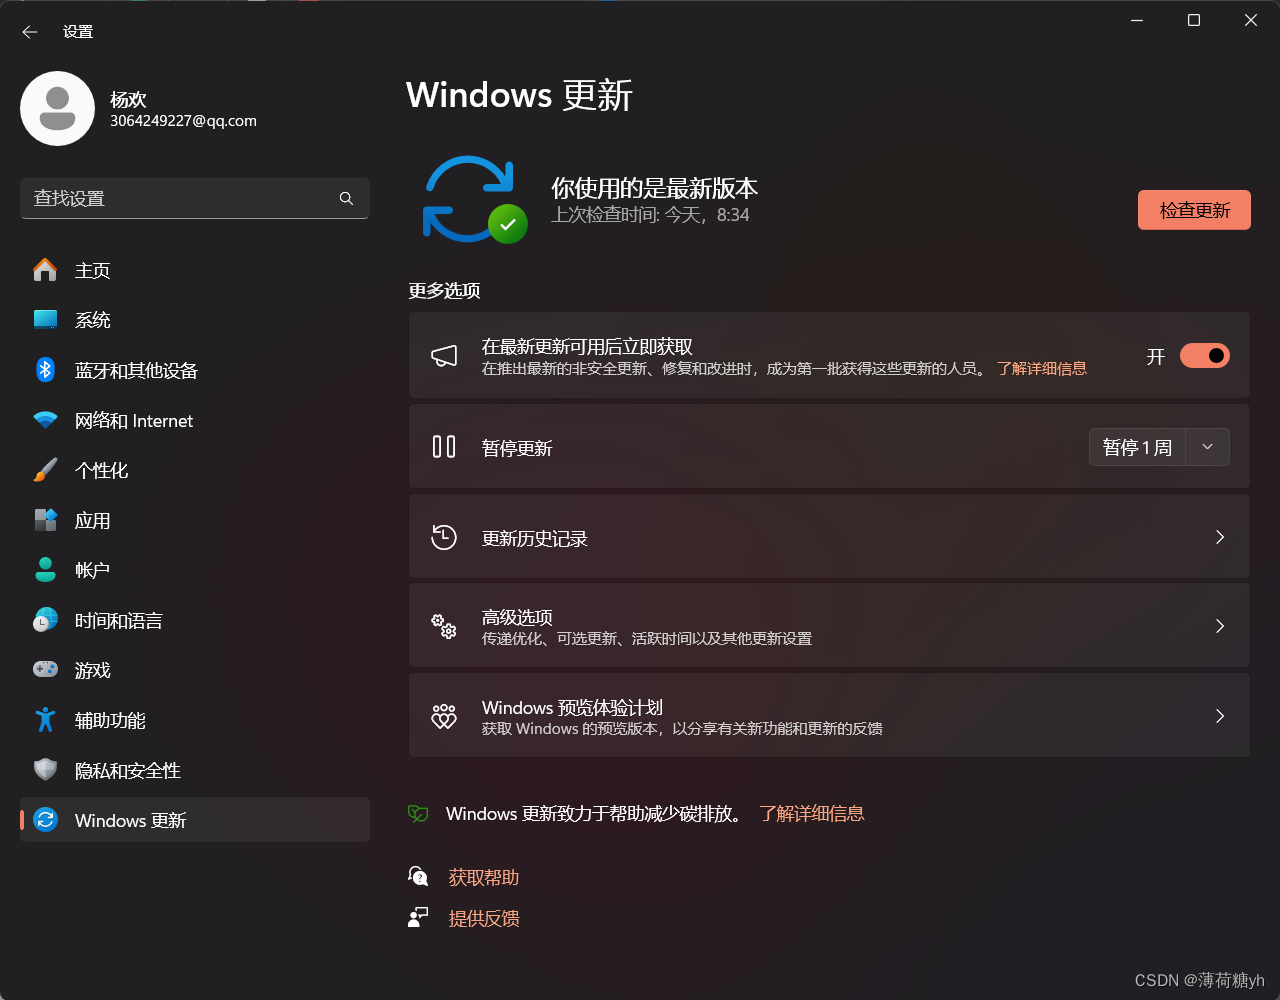Image resolution: width=1280 pixels, height=1000 pixels.
Task: Open 了解详细信息 link about carbon emissions
Action: 811,814
